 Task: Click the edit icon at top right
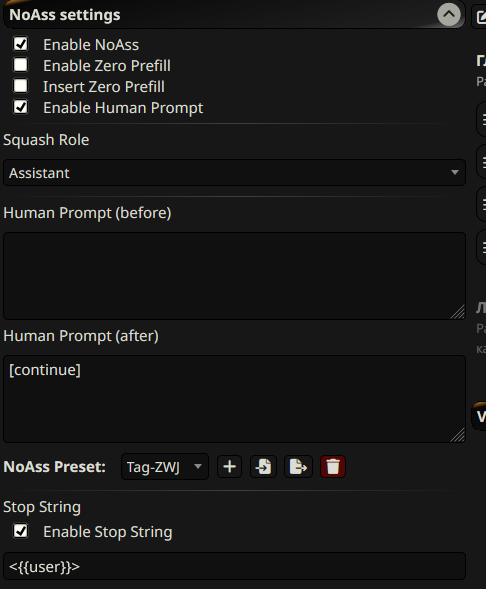480,17
